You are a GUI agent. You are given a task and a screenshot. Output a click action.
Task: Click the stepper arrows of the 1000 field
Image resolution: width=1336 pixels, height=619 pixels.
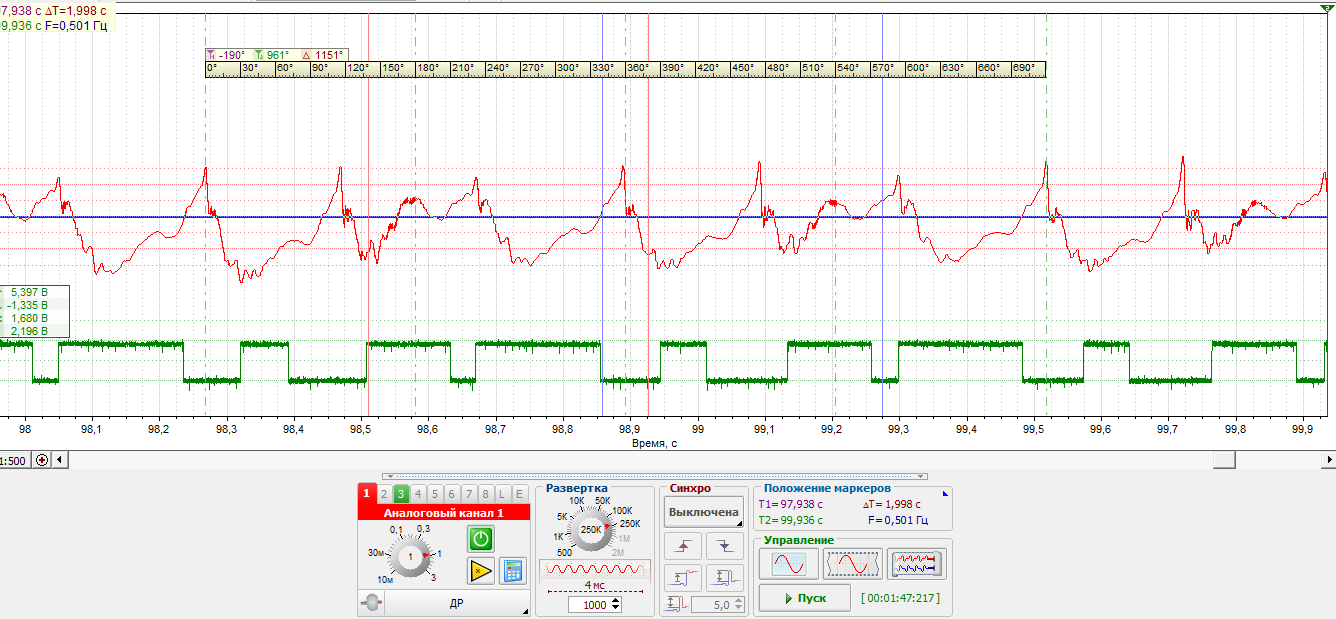click(x=615, y=605)
